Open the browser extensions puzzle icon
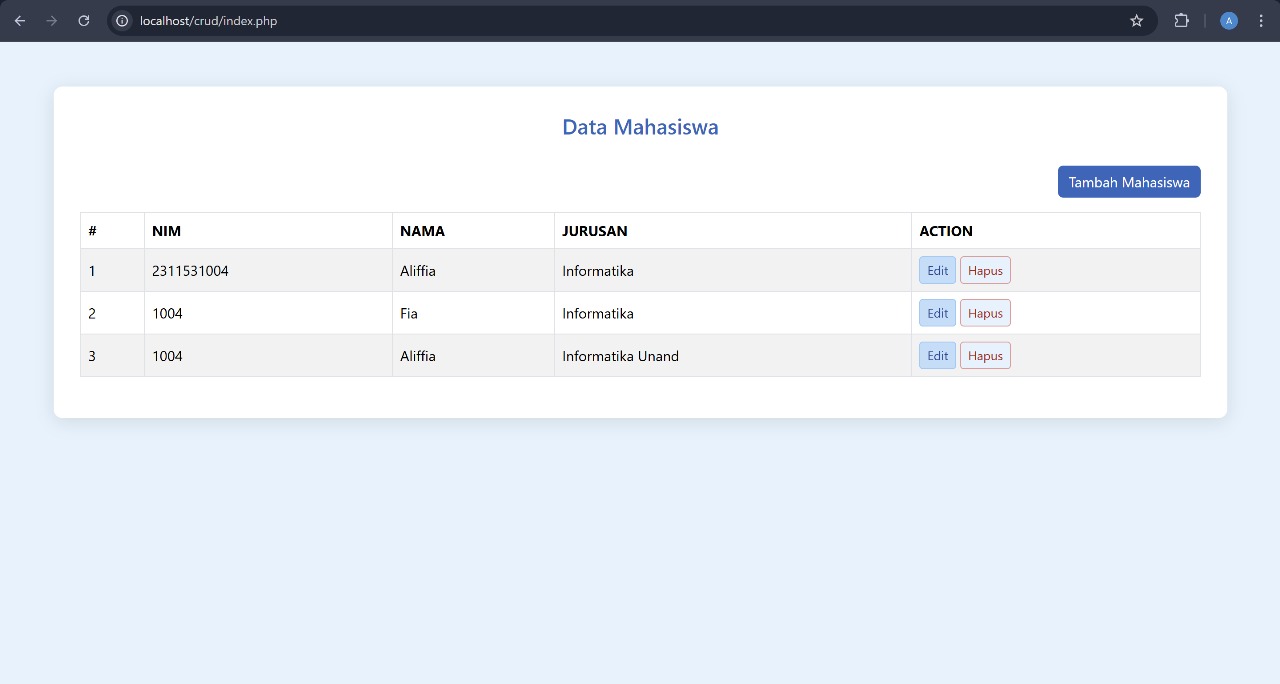Image resolution: width=1280 pixels, height=684 pixels. tap(1181, 20)
